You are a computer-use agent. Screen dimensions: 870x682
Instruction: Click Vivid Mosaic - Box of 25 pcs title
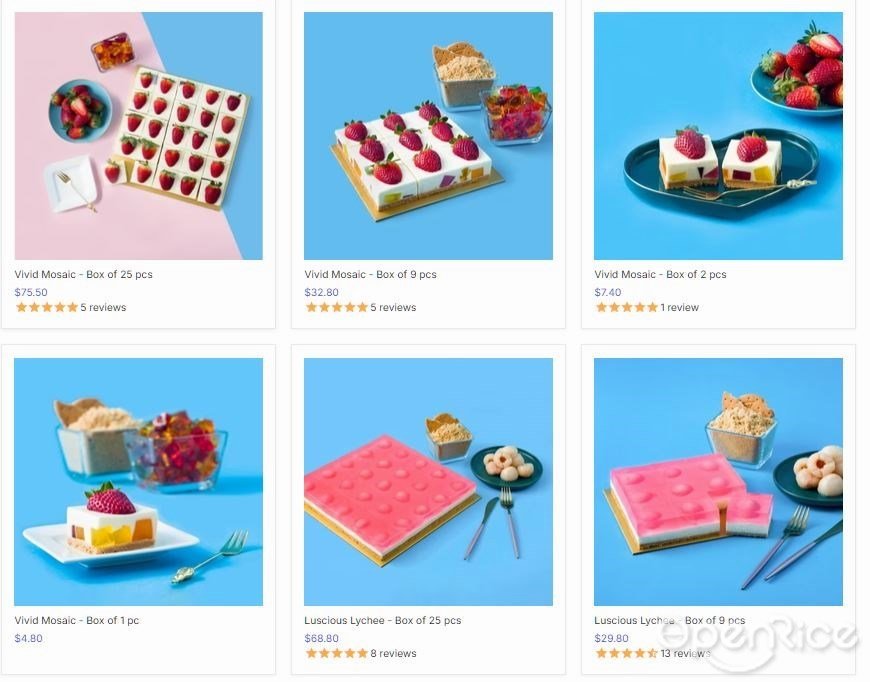click(x=83, y=274)
